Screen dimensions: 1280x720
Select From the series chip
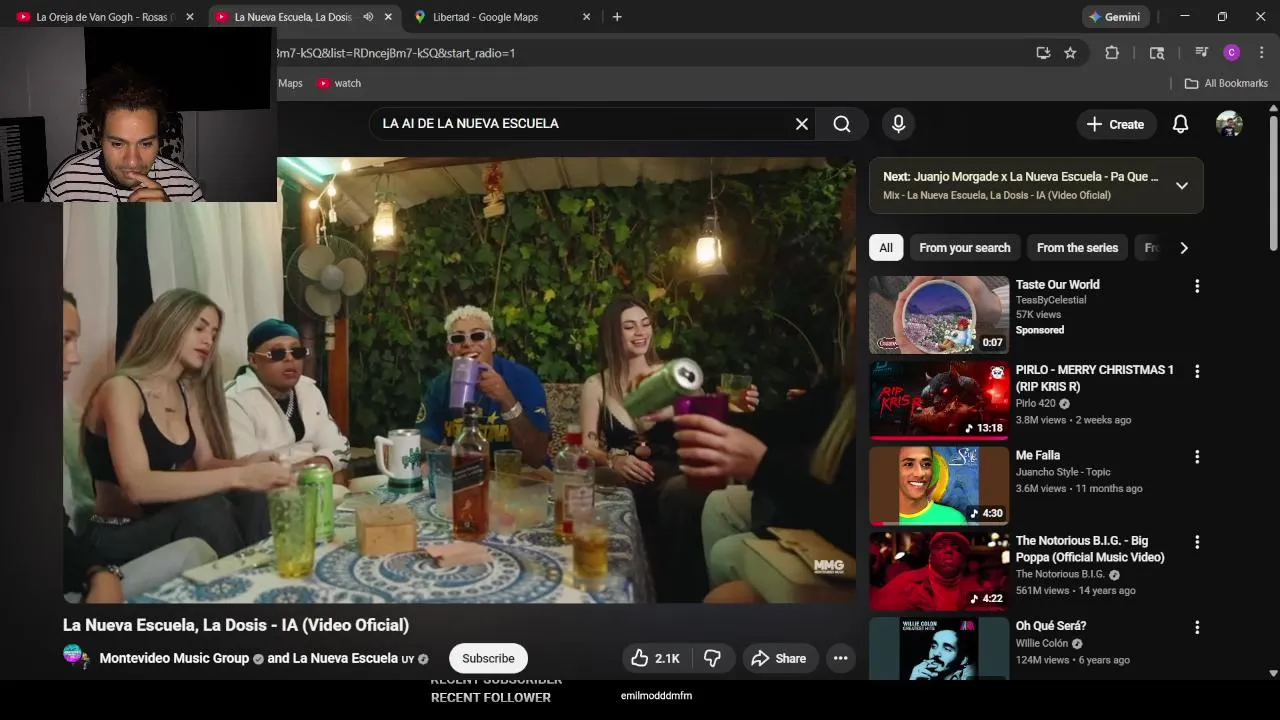[1077, 248]
